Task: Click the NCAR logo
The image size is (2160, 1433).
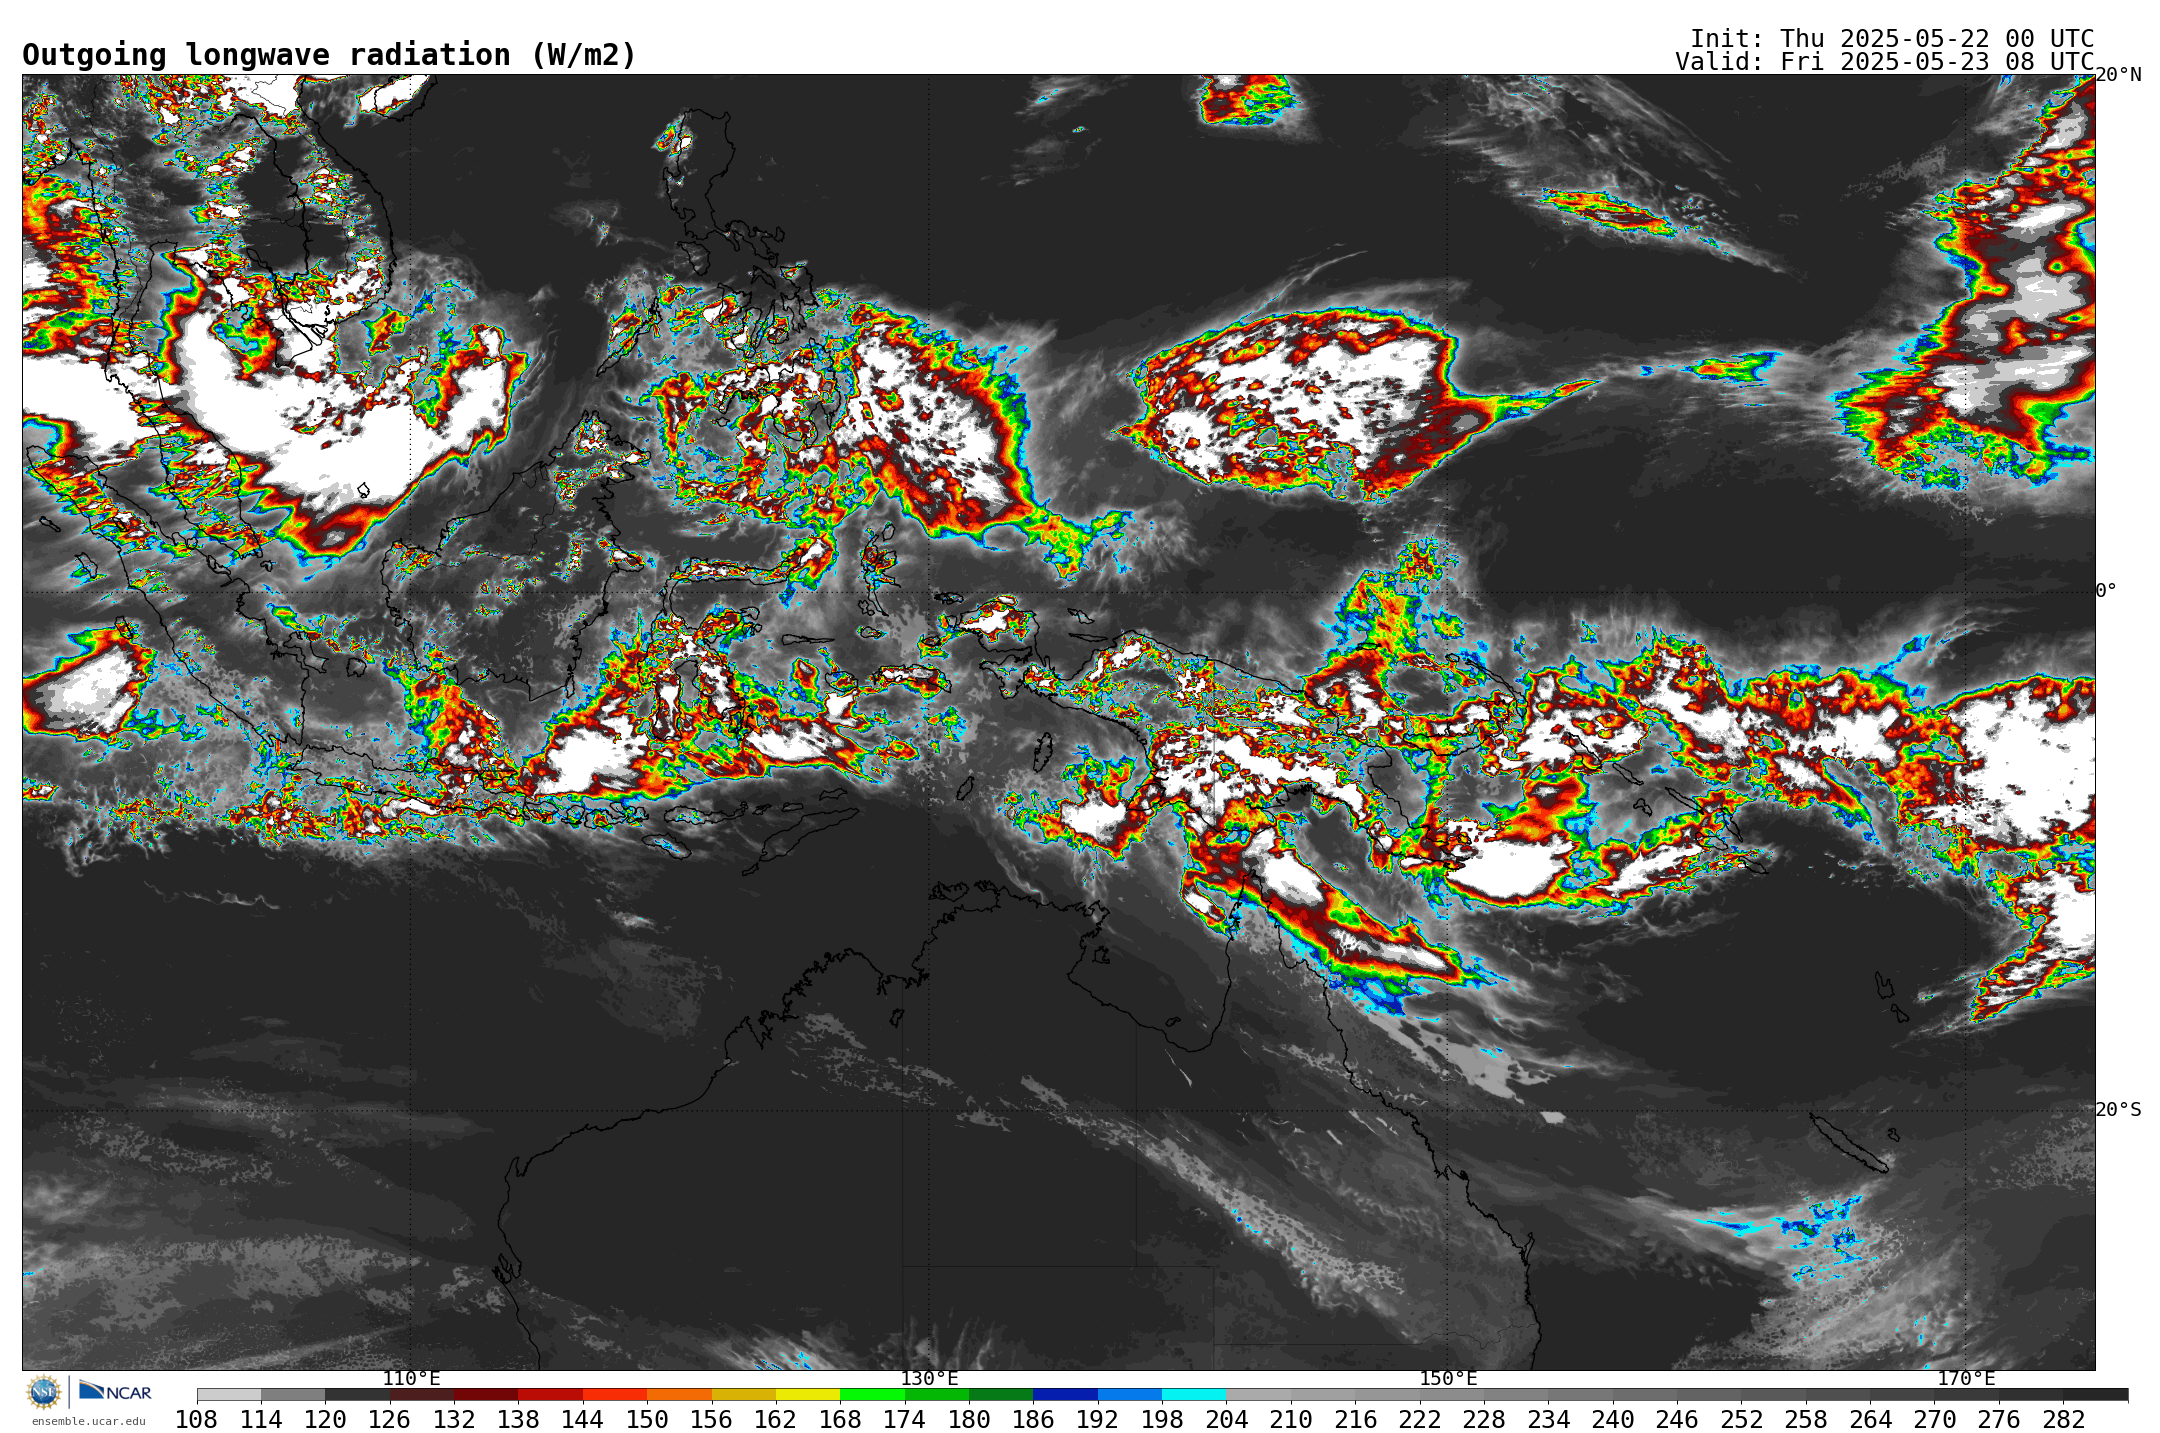Action: (115, 1391)
